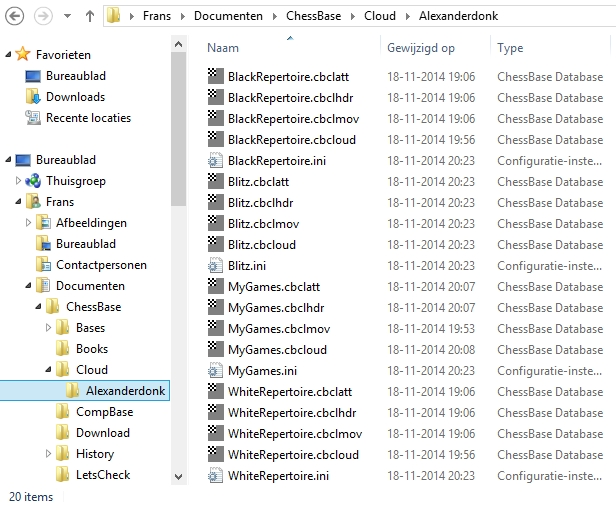Click navigation pane scroll down arrow
Screen dimensions: 616x506
click(178, 477)
